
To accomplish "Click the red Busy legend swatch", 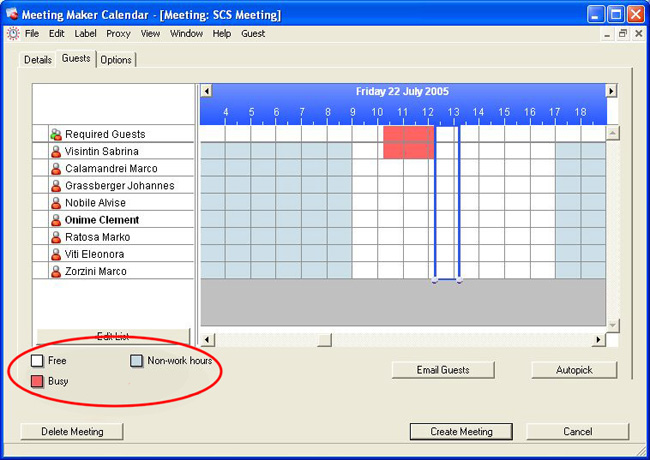I will point(37,381).
